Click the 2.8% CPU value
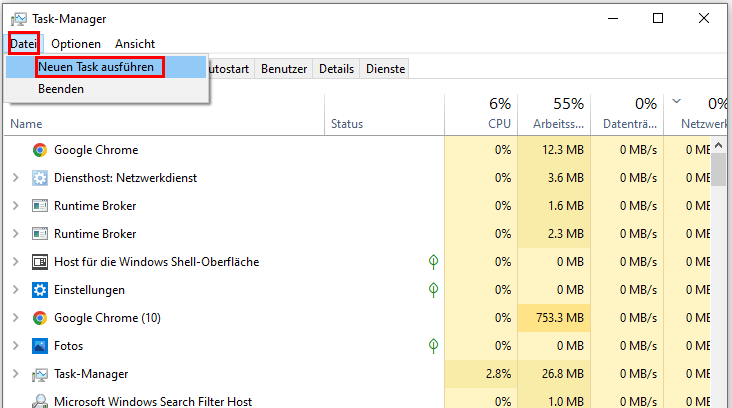Image resolution: width=732 pixels, height=408 pixels. point(499,374)
